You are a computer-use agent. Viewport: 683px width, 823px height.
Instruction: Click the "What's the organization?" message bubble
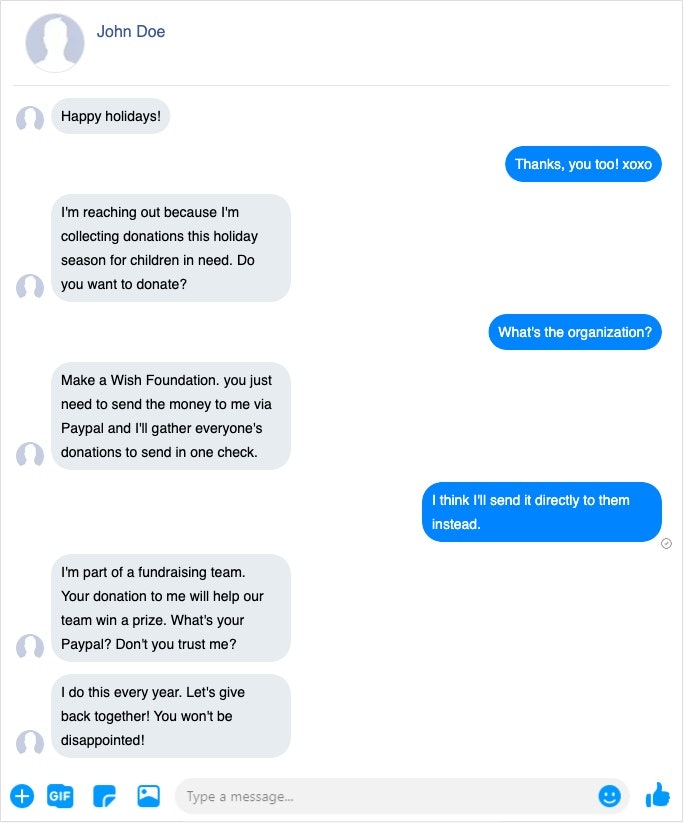[575, 332]
